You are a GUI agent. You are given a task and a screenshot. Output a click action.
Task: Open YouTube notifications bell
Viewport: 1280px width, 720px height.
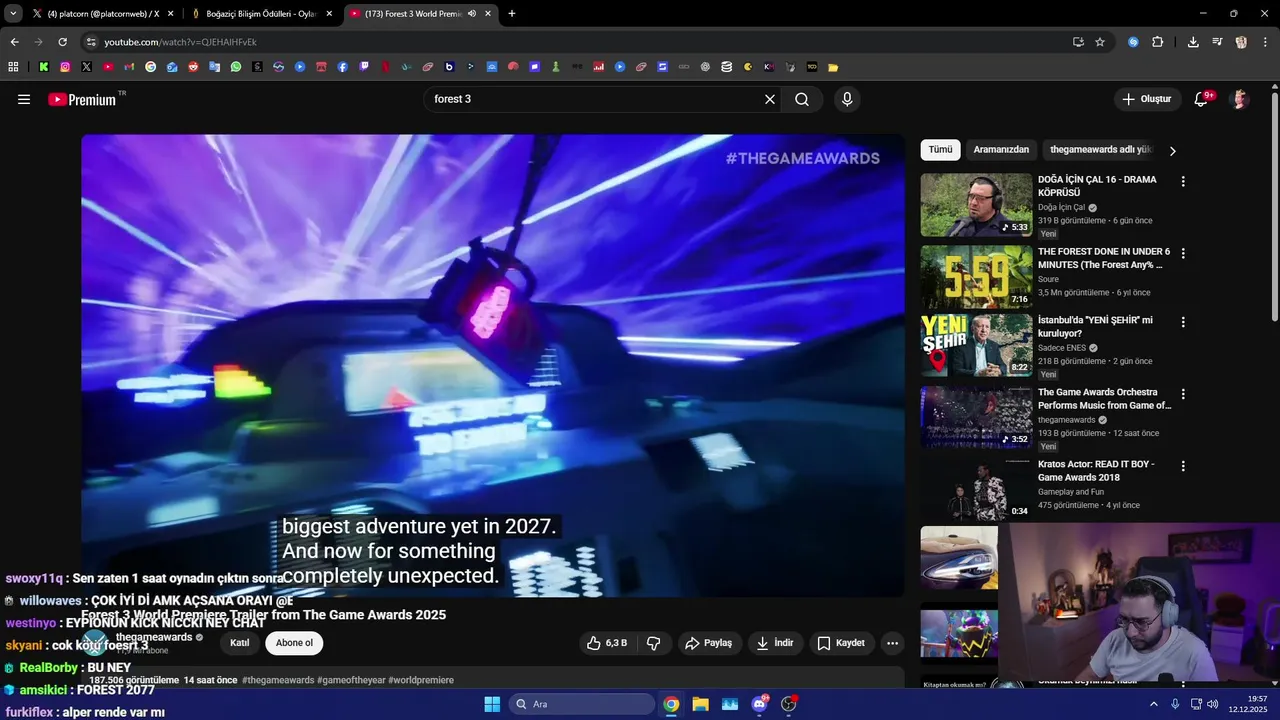(1201, 99)
